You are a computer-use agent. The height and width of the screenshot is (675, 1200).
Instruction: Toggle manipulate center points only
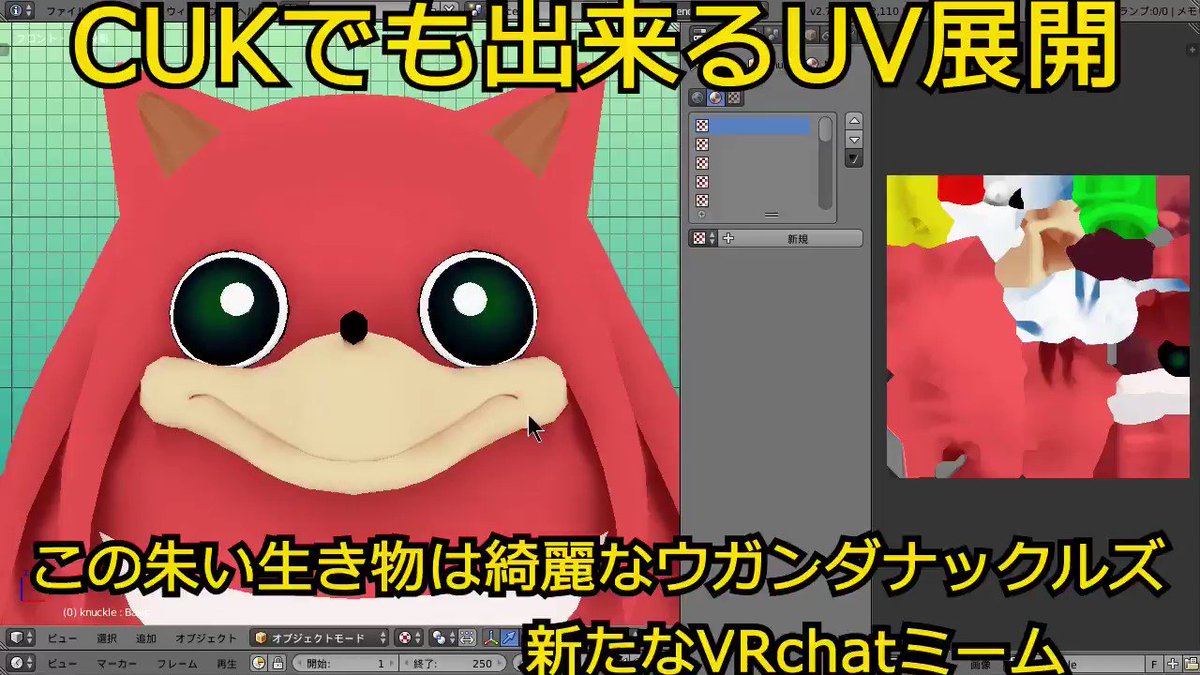coord(468,638)
